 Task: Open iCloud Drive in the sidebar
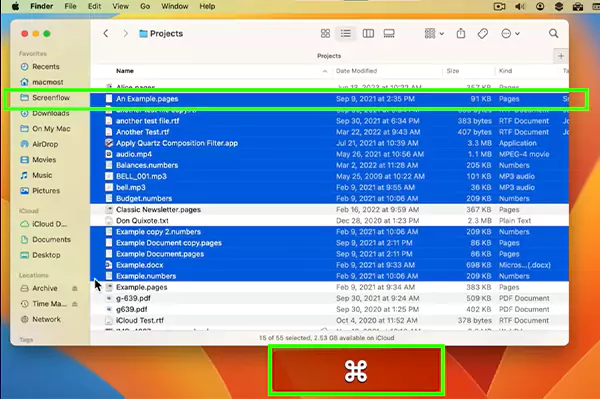click(43, 224)
